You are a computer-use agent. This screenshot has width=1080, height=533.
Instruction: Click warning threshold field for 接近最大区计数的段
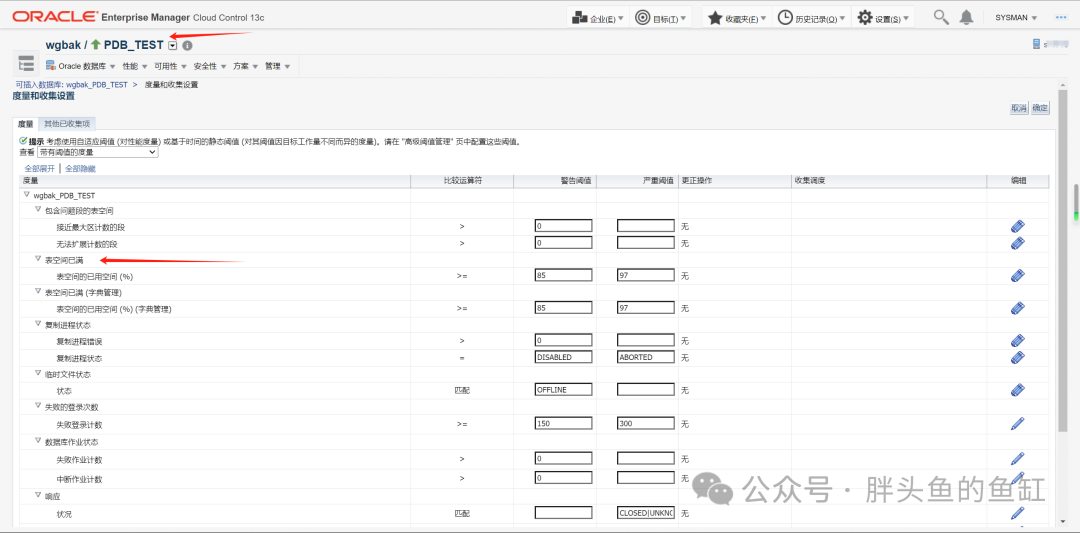(x=563, y=226)
